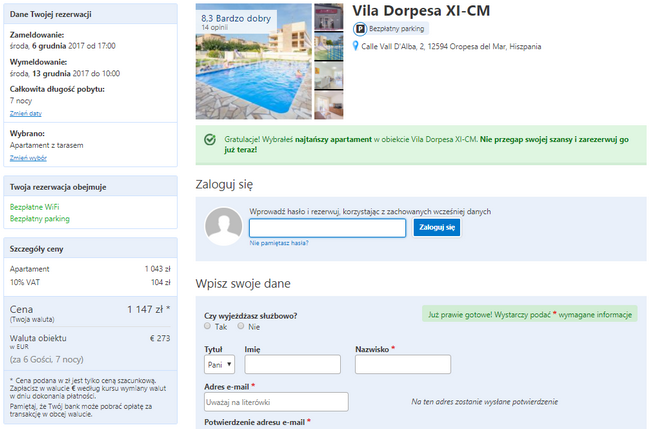Screen dimensions: 650x429
Task: Click the Bezpłatny parking badge label
Action: tap(396, 29)
